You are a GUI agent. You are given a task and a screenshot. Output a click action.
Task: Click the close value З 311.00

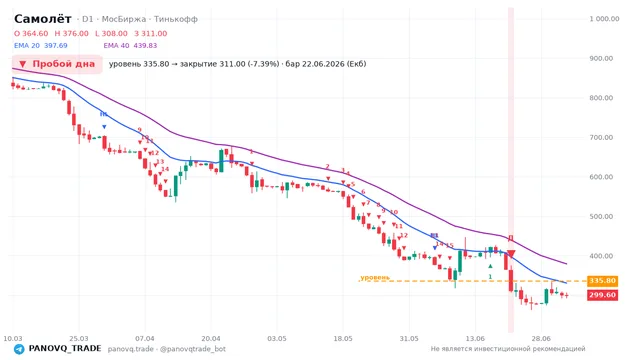pyautogui.click(x=151, y=33)
